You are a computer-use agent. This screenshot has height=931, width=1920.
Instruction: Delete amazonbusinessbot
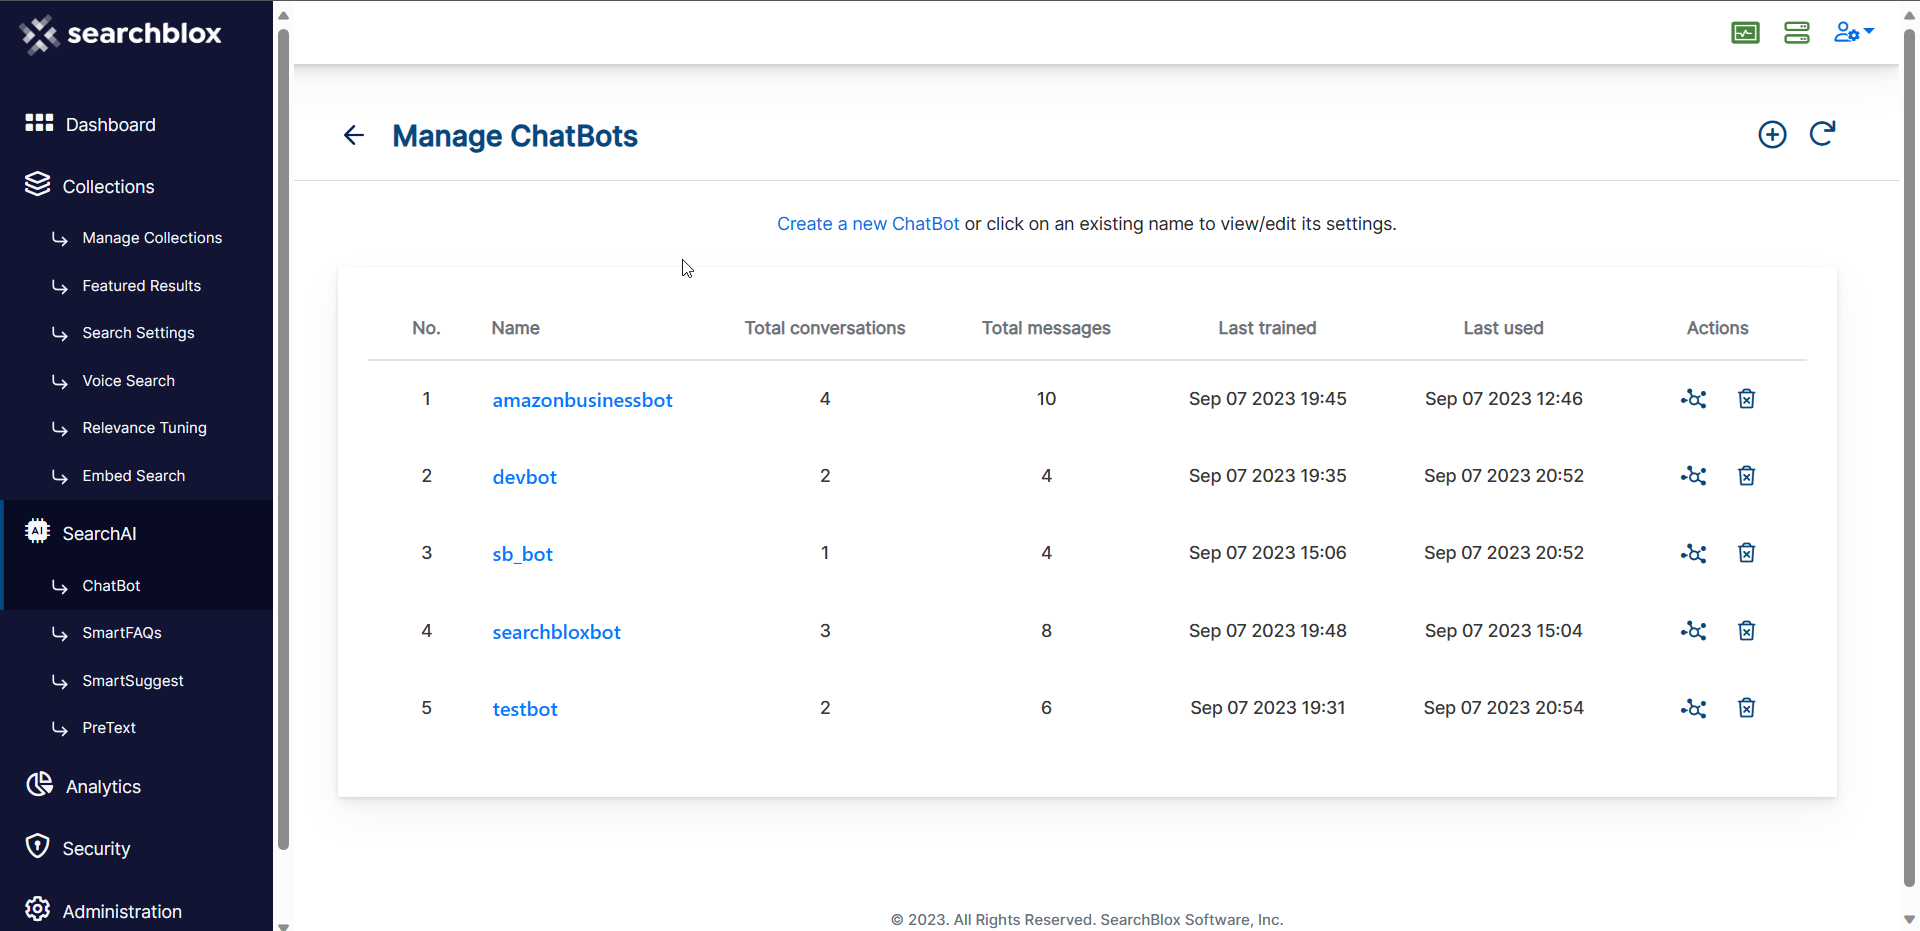1746,399
